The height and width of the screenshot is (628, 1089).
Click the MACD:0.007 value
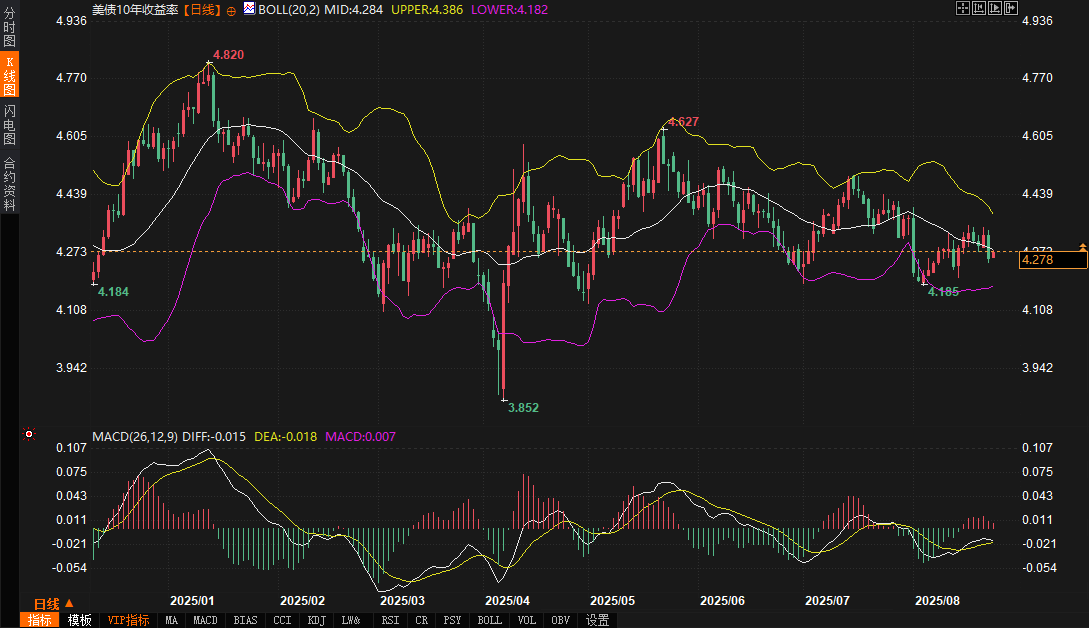pos(360,437)
